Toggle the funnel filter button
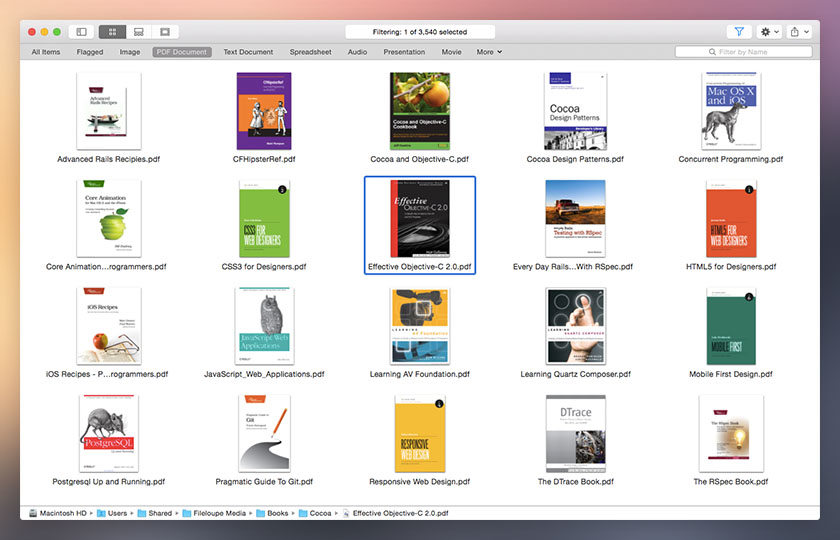The height and width of the screenshot is (540, 840). 739,32
